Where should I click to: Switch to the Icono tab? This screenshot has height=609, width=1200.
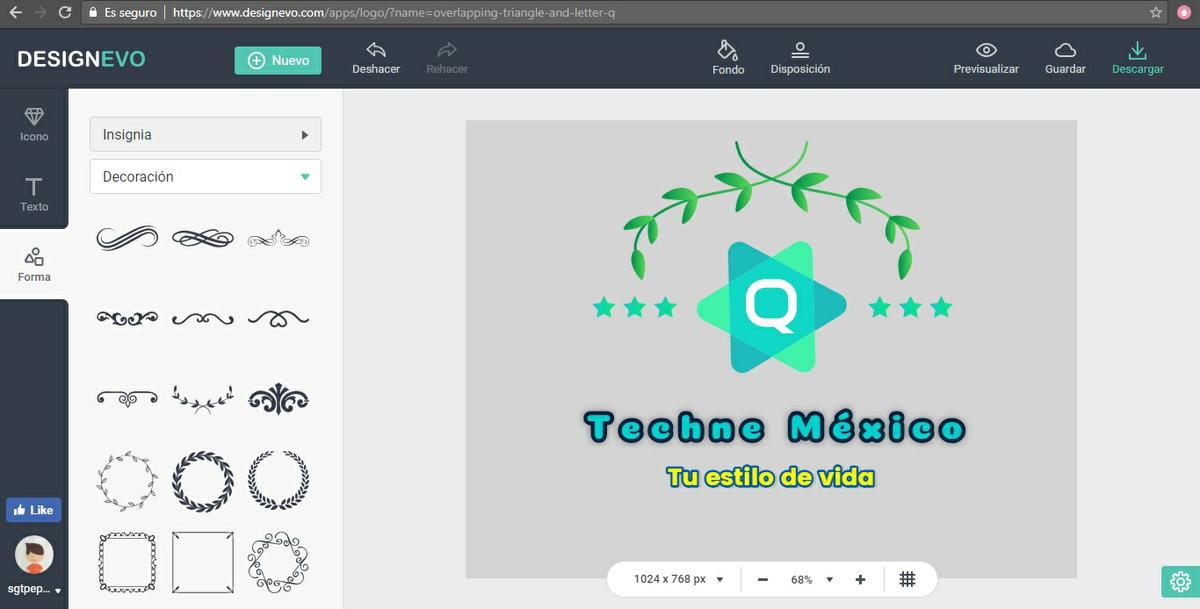[x=34, y=124]
